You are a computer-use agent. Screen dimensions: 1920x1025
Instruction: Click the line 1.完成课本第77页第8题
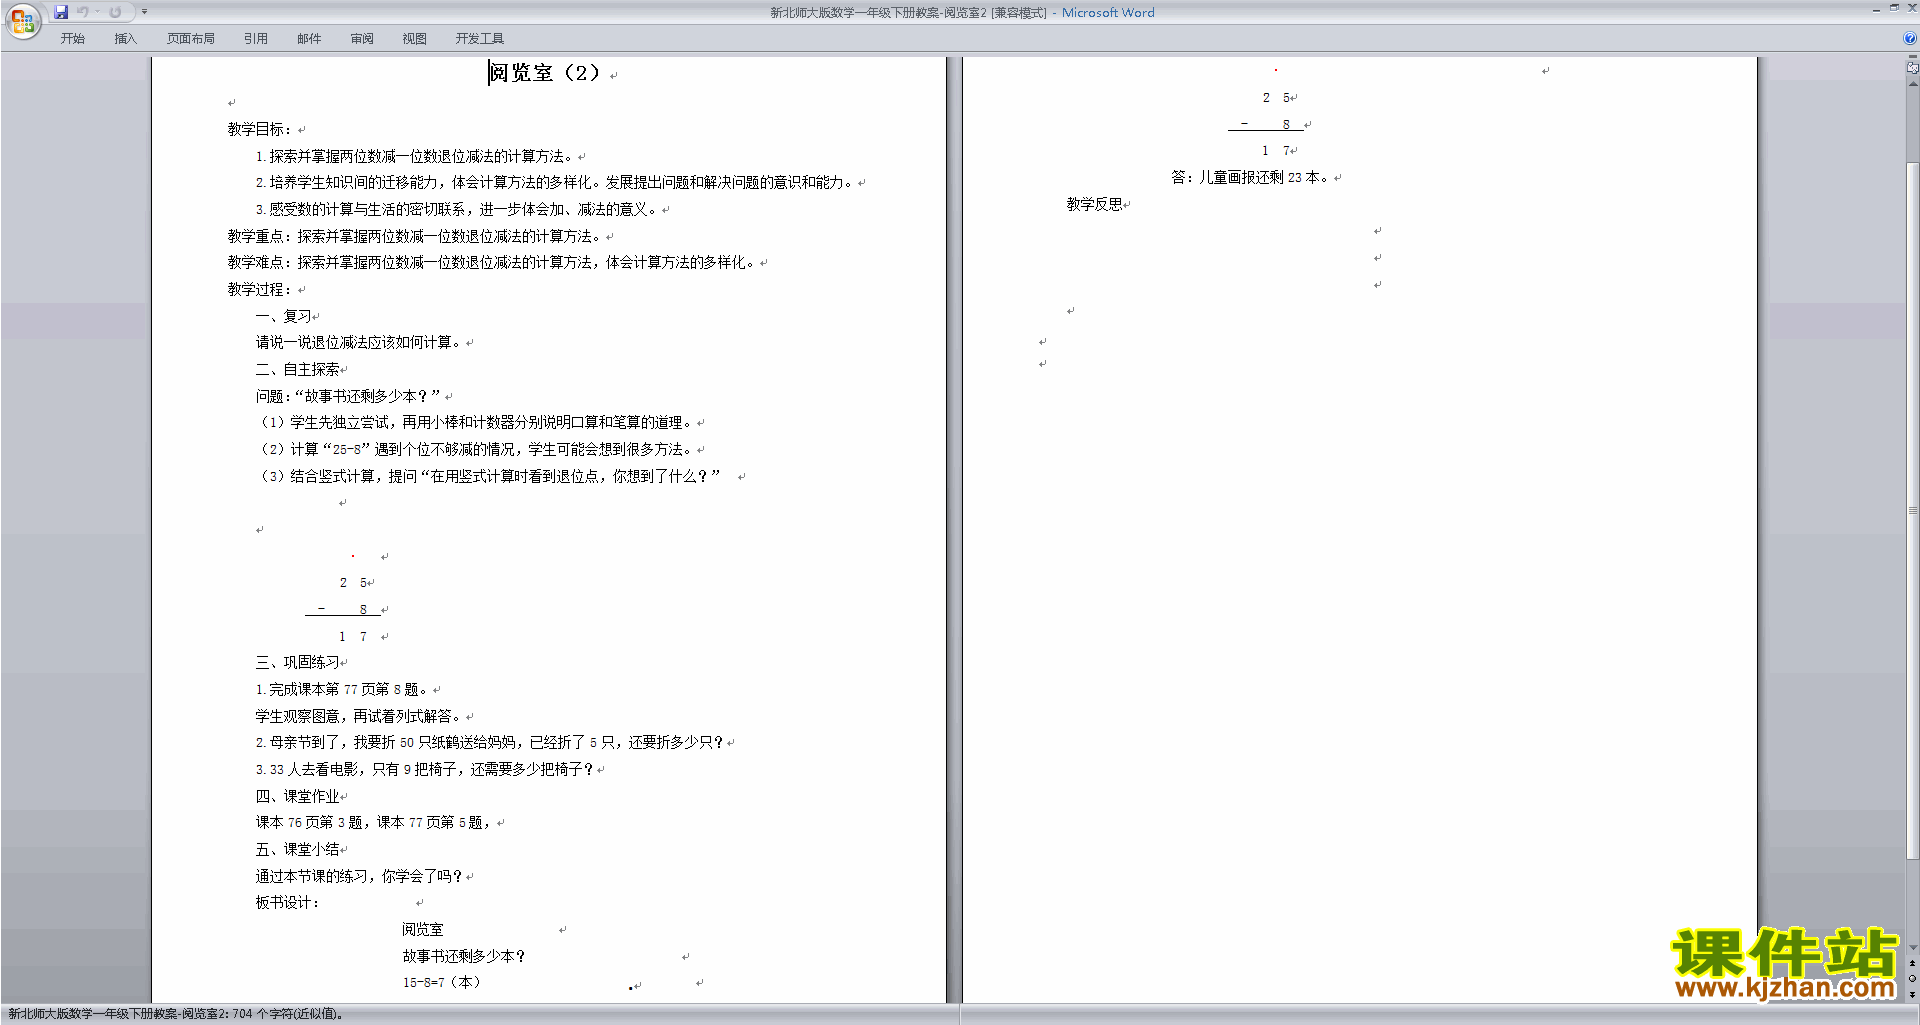pos(342,689)
